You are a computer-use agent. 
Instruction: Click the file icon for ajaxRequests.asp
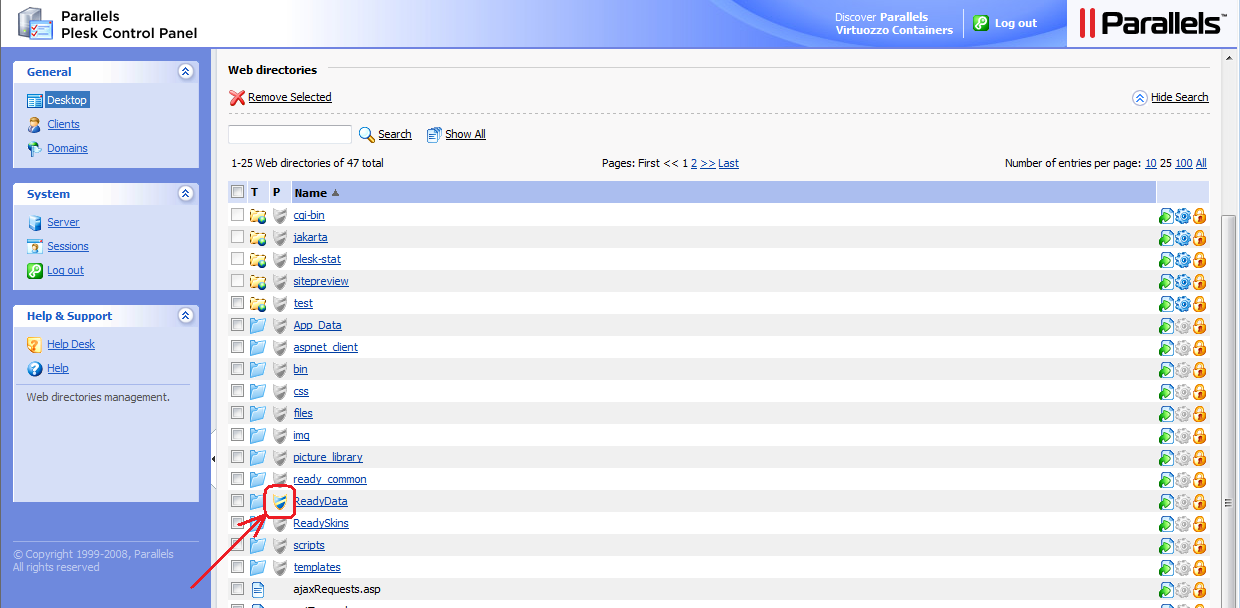[258, 589]
